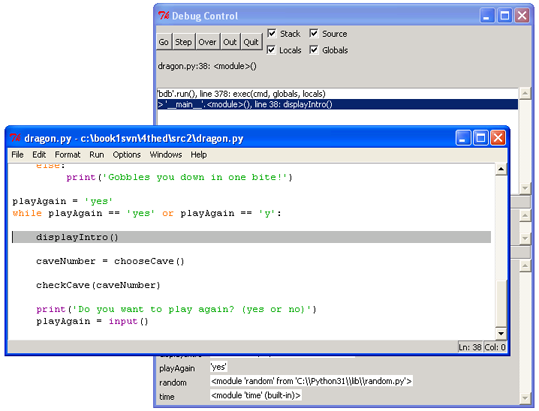The image size is (539, 411).
Task: Close the dragon.py editor window
Action: point(498,138)
